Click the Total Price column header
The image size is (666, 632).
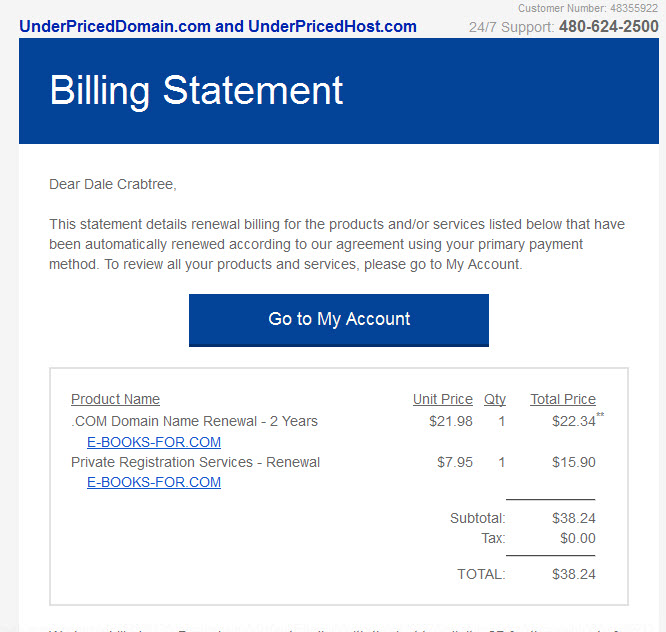563,399
